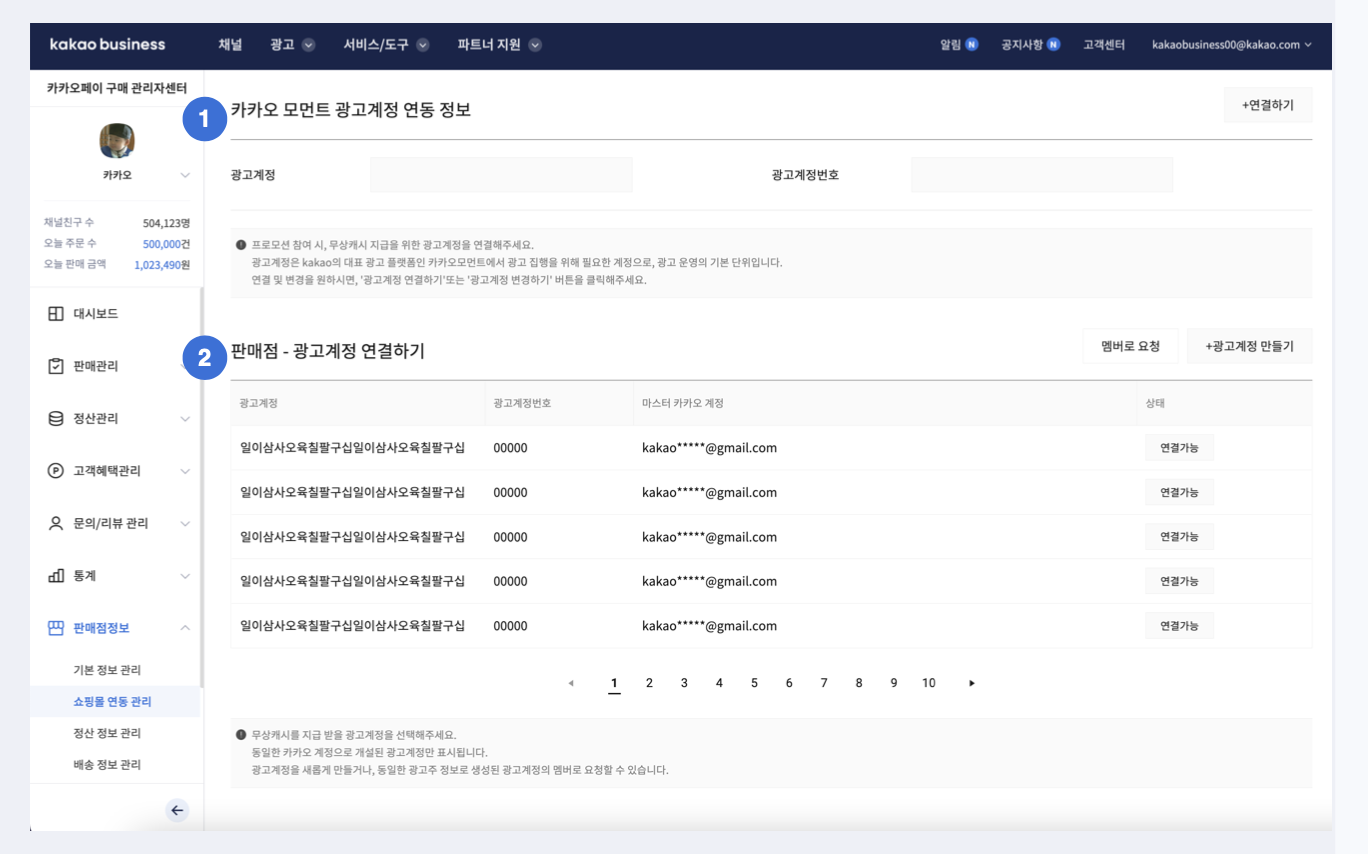This screenshot has width=1368, height=854.
Task: Open the kakaobusiness00@kakao.com account dropdown
Action: click(x=1232, y=45)
